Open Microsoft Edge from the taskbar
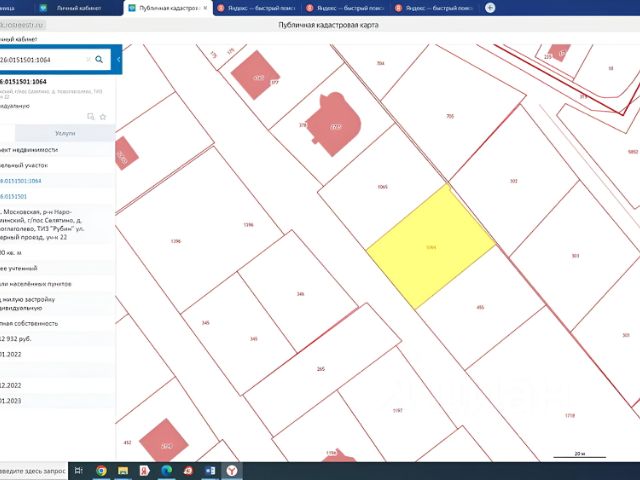The width and height of the screenshot is (640, 480). click(167, 471)
